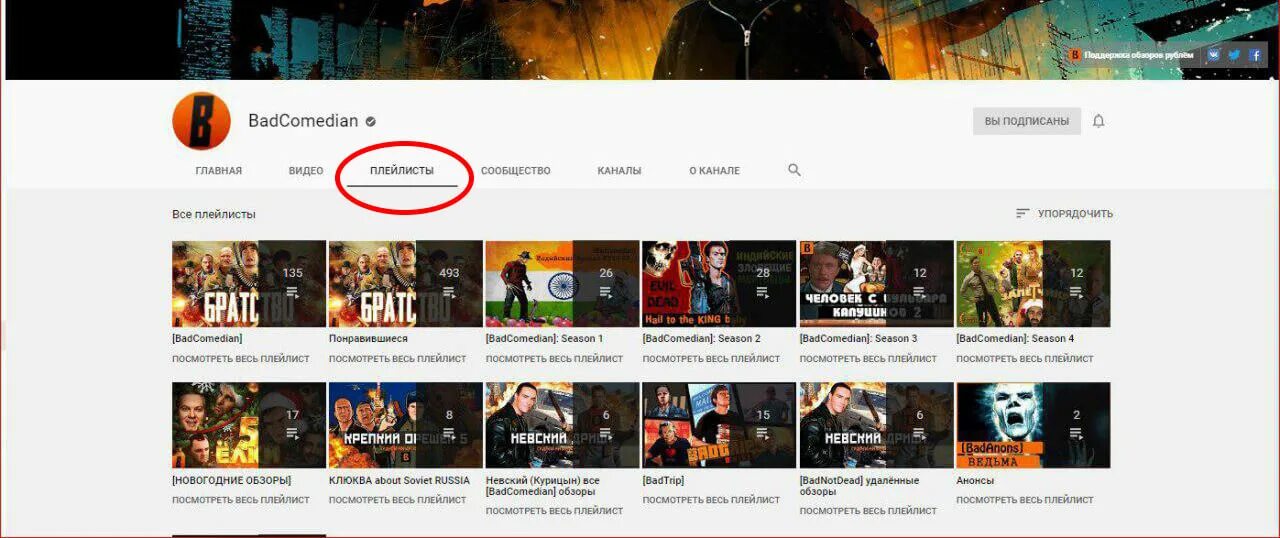Open the КЛЮКВА about Soviet RUSSIA title
Viewport: 1280px width, 538px height.
399,481
